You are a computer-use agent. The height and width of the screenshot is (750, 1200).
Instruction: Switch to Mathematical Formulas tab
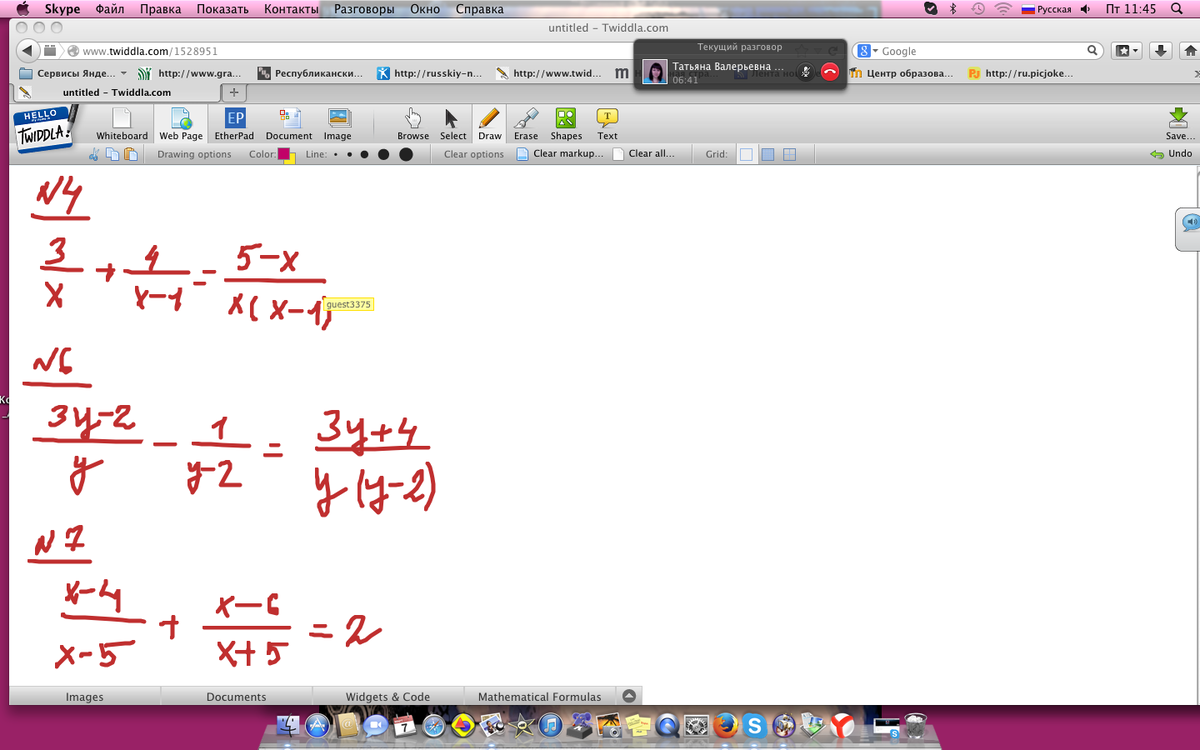(539, 697)
